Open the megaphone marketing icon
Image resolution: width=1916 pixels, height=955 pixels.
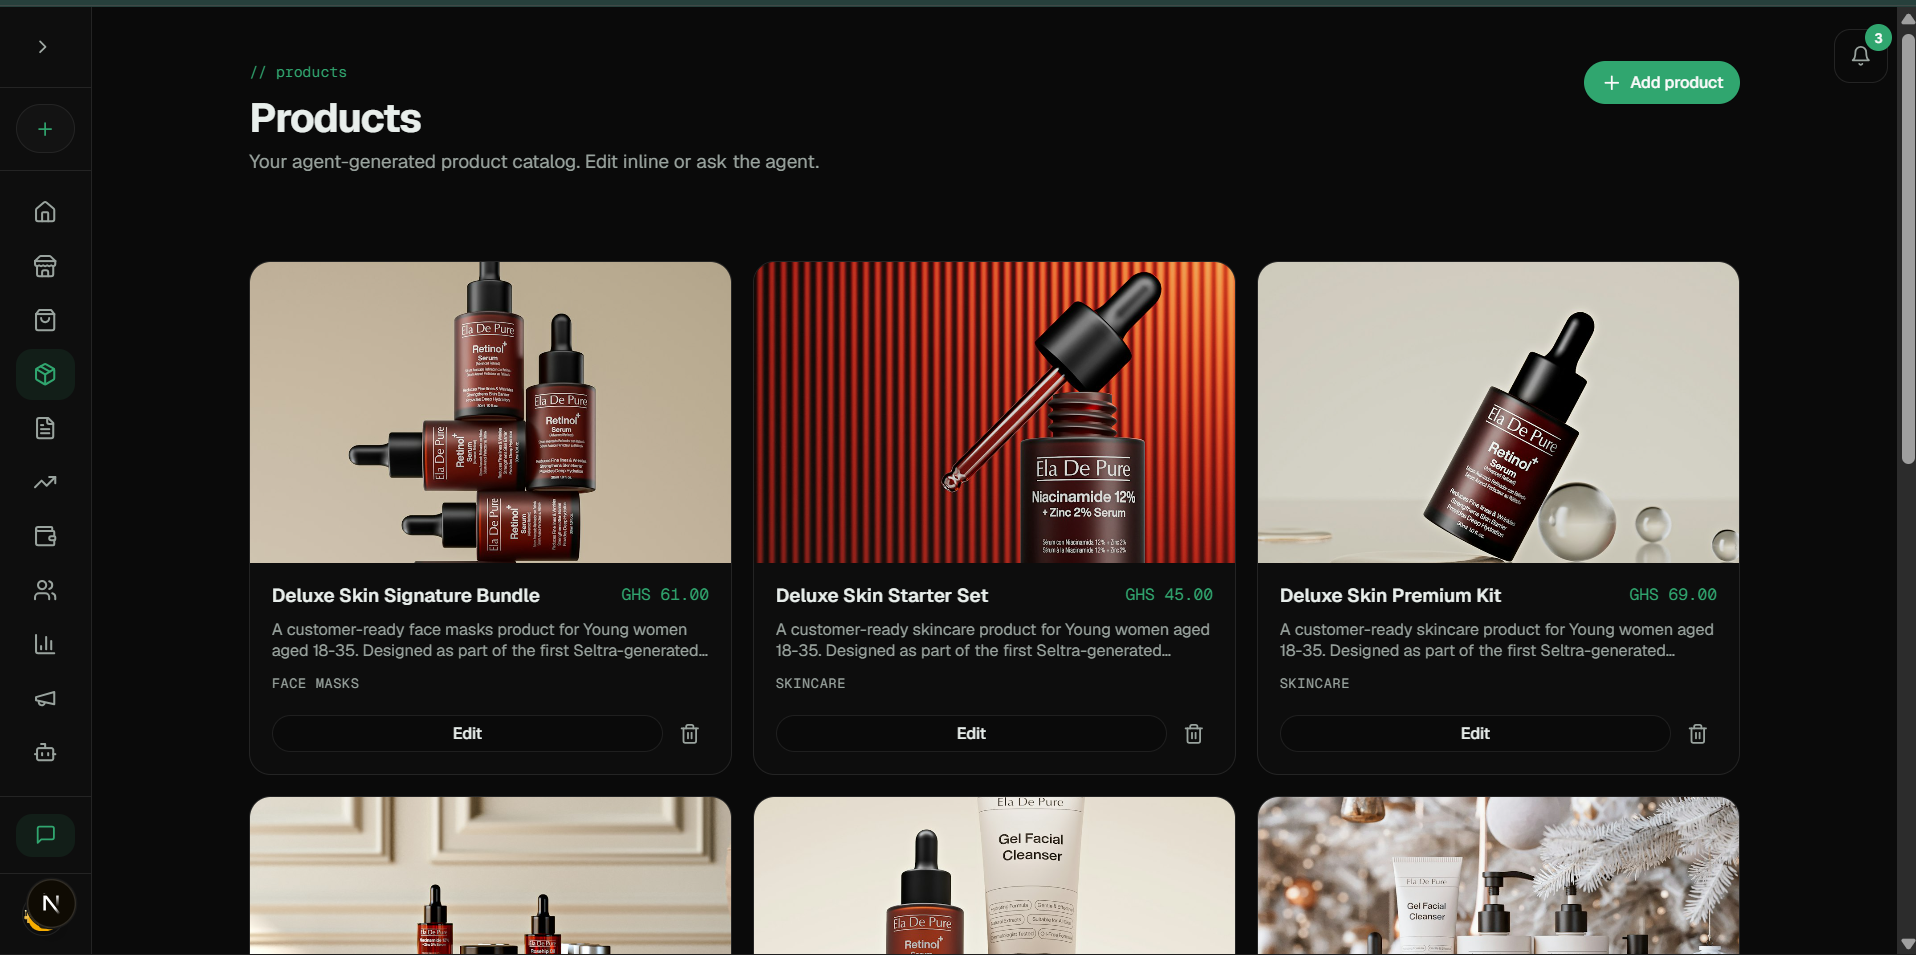coord(45,698)
